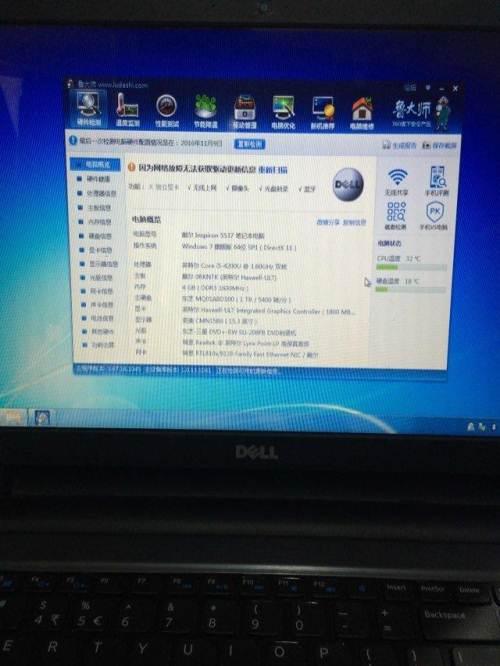Image resolution: width=500 pixels, height=666 pixels.
Task: Open the 节能降温 green leaf tool
Action: [206, 112]
